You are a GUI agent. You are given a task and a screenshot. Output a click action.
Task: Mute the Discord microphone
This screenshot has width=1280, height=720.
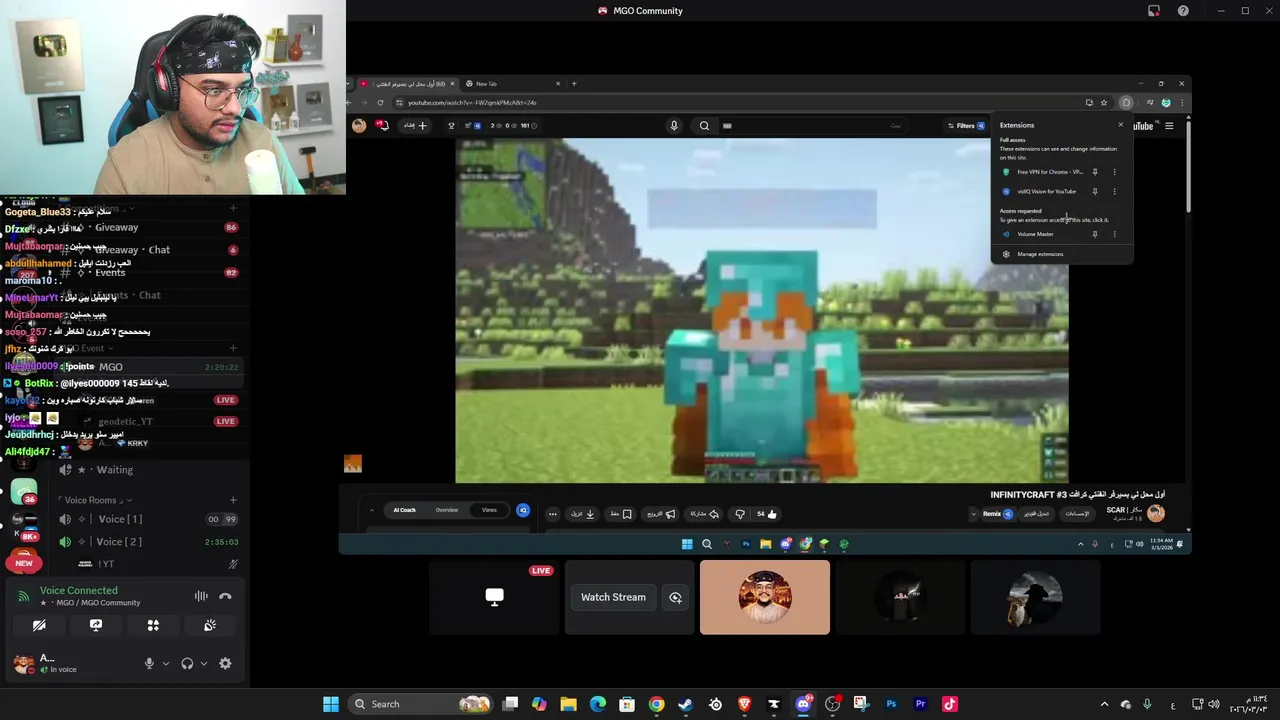(149, 663)
